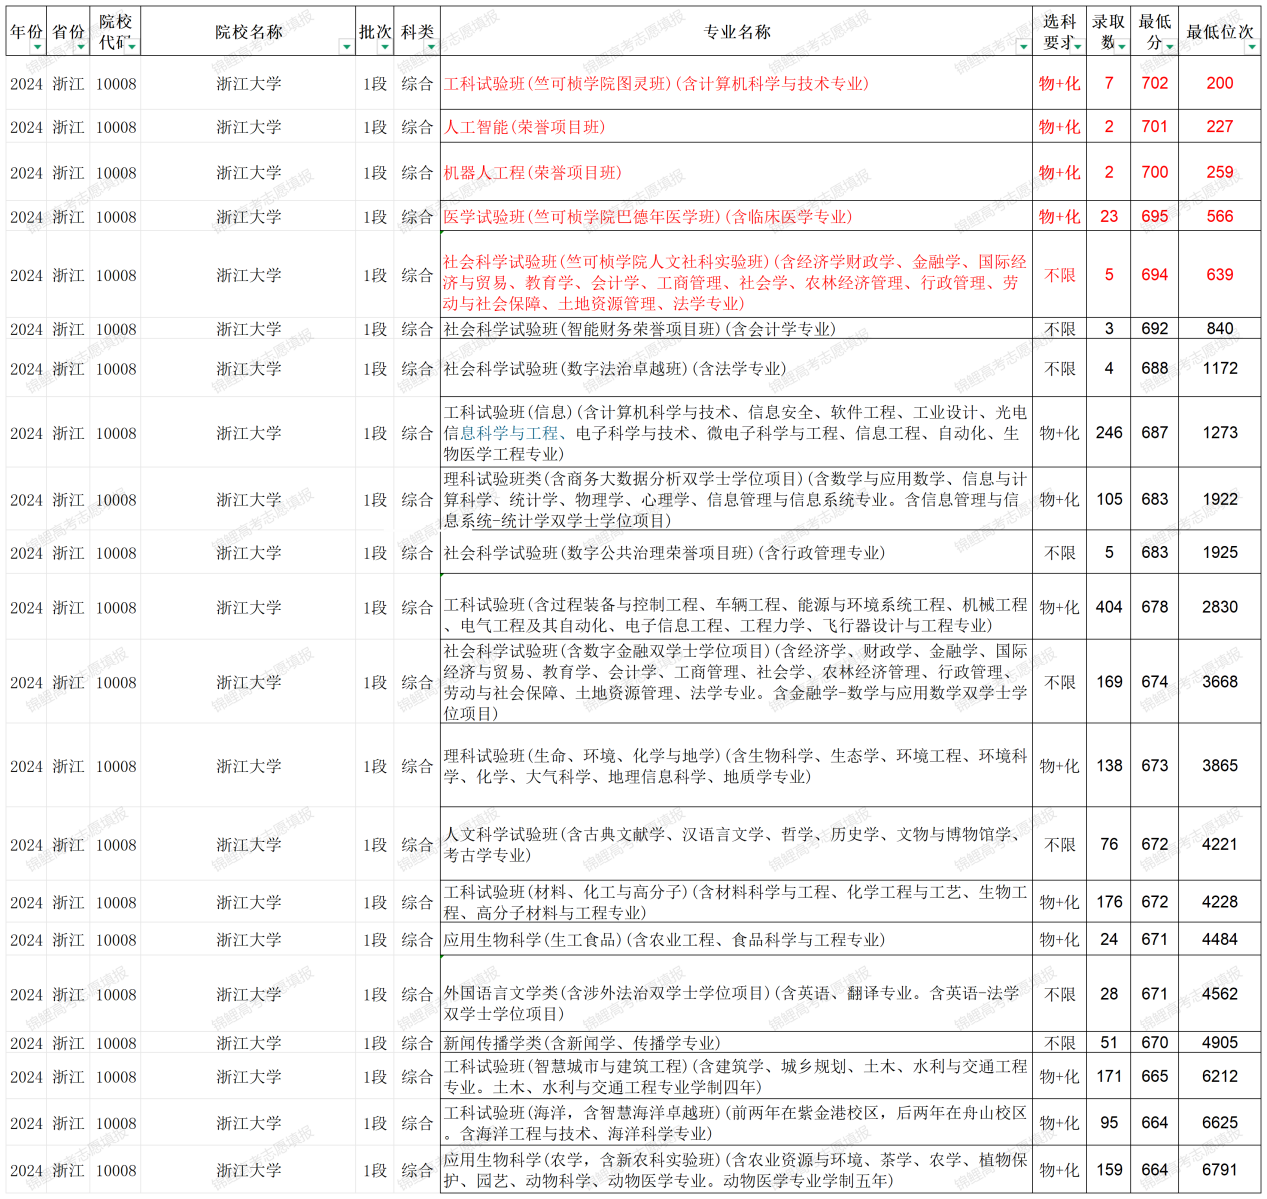Select cell 工科试验班(含过程装备与控制工程…)
The image size is (1267, 1199).
[x=736, y=607]
